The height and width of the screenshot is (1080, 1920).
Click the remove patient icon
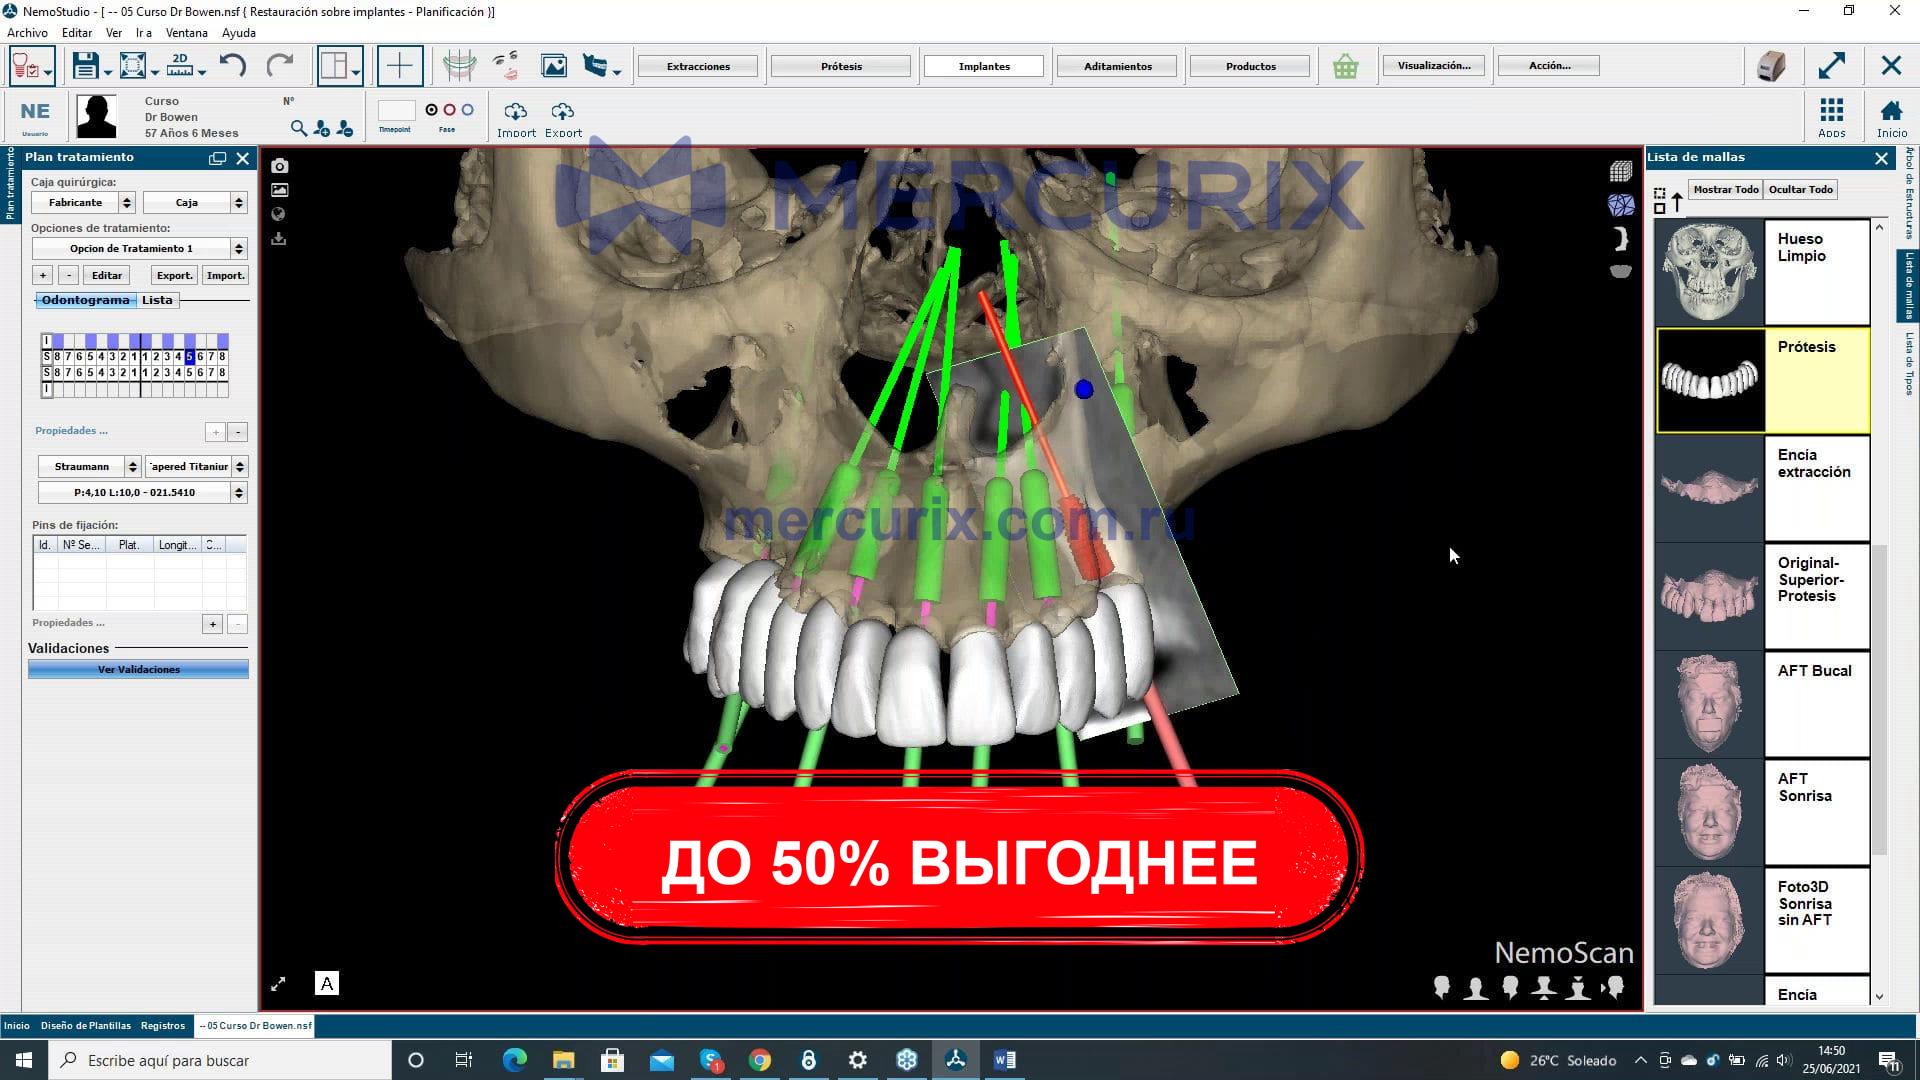pos(345,128)
